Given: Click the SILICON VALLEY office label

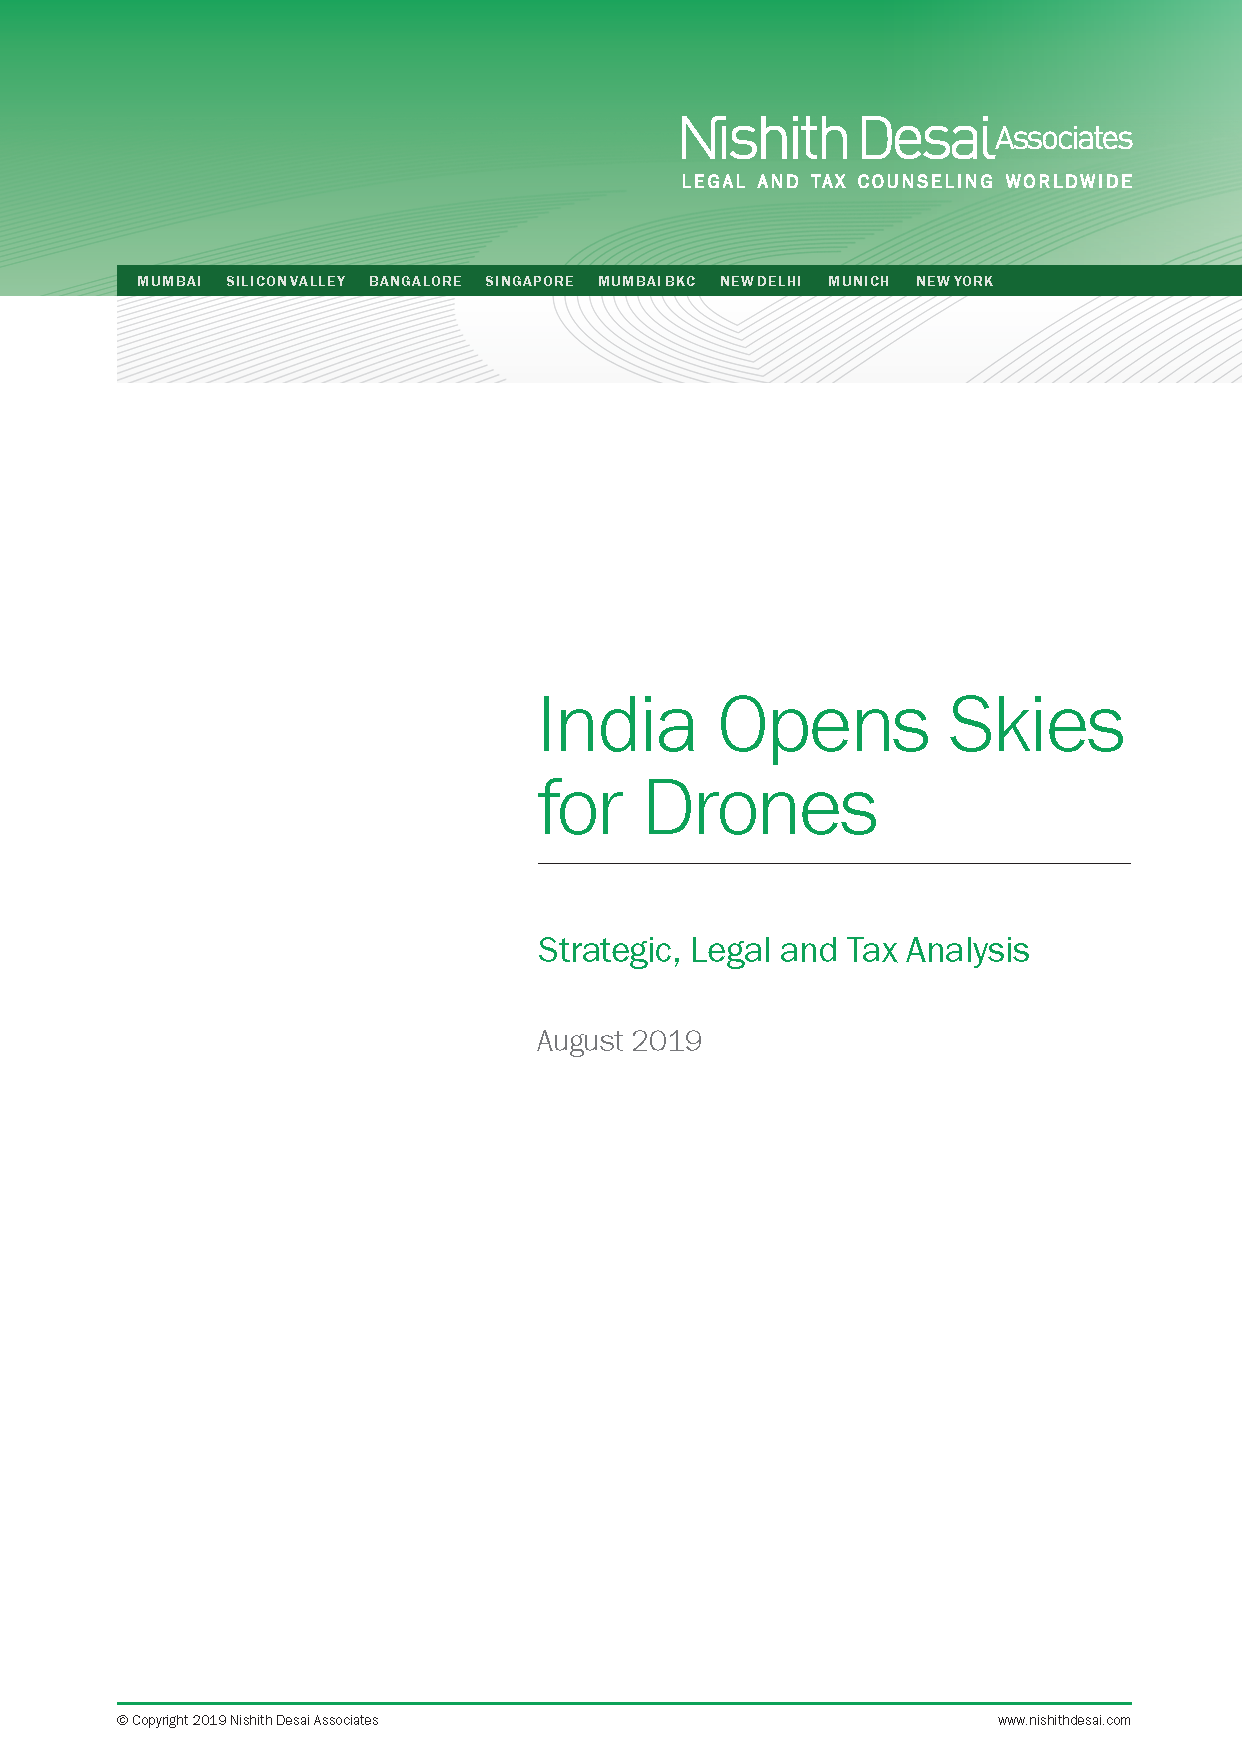Looking at the screenshot, I should [286, 281].
